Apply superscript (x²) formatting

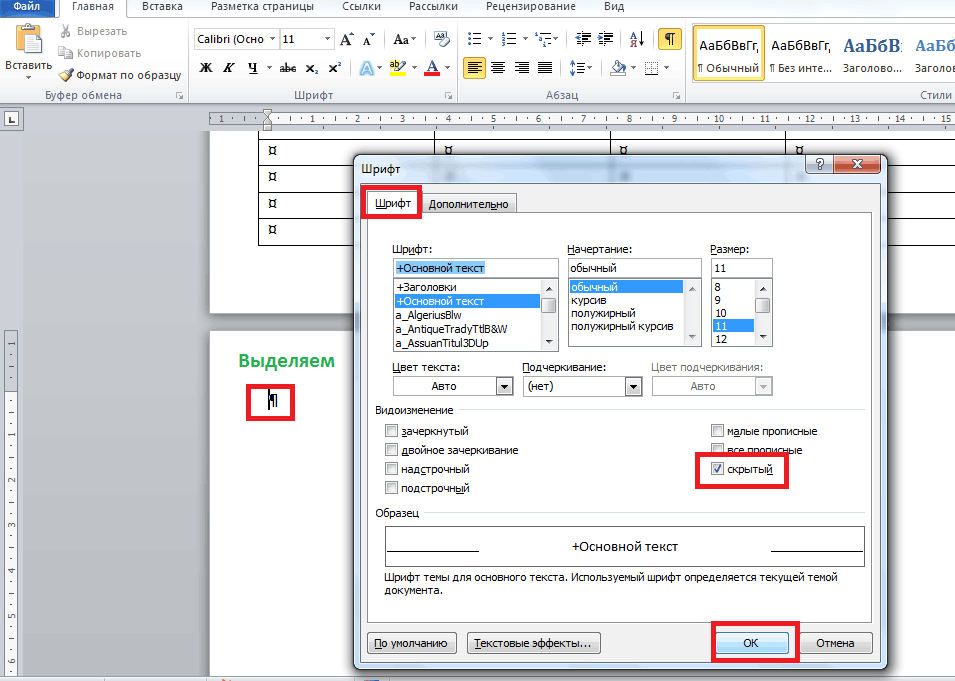click(334, 68)
